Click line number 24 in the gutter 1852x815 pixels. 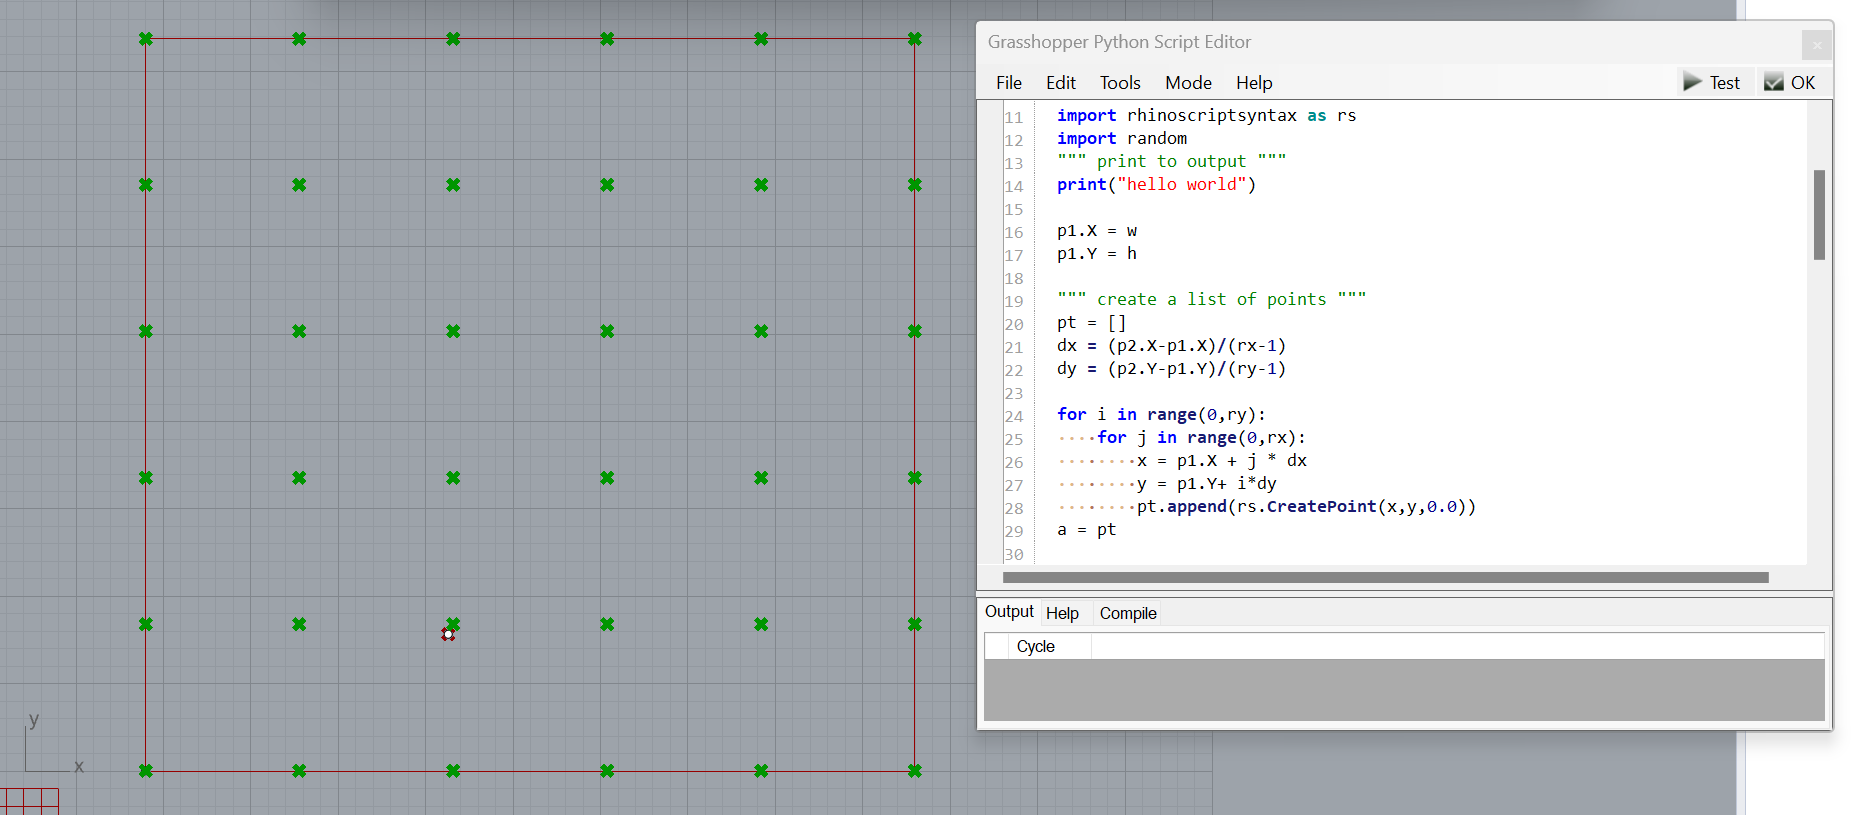click(x=1014, y=416)
